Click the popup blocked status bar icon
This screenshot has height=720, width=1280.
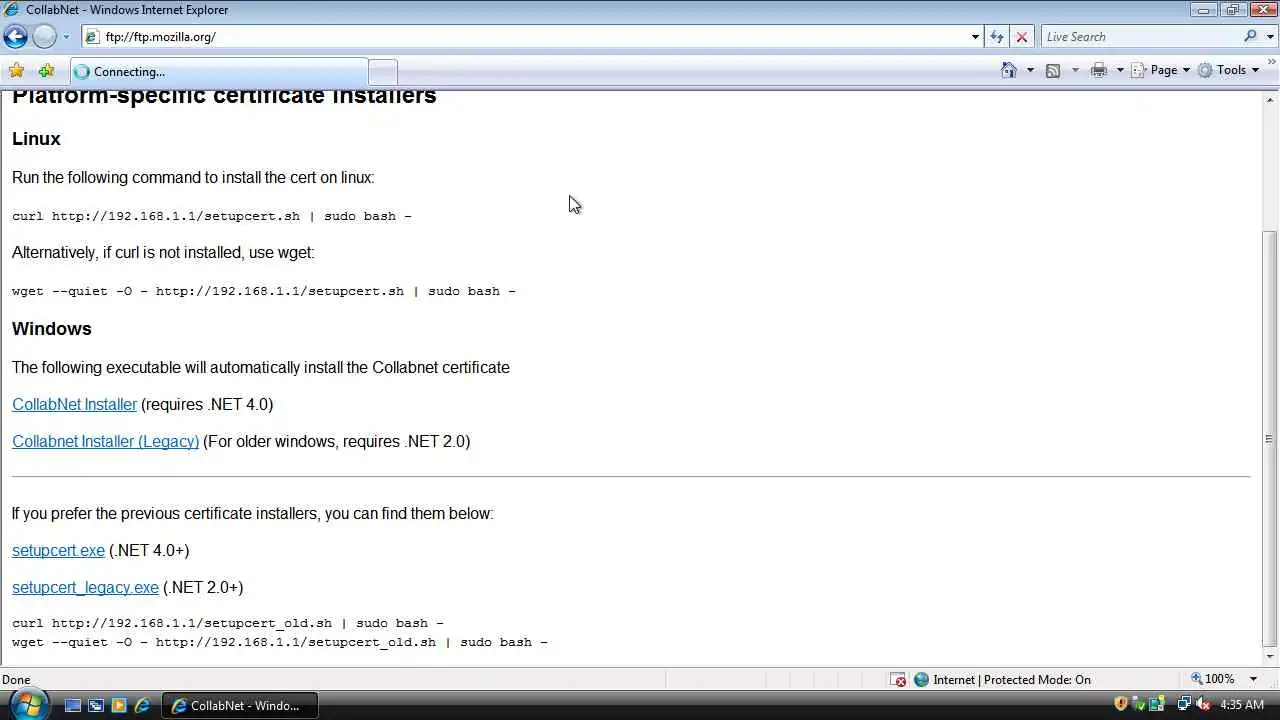899,680
